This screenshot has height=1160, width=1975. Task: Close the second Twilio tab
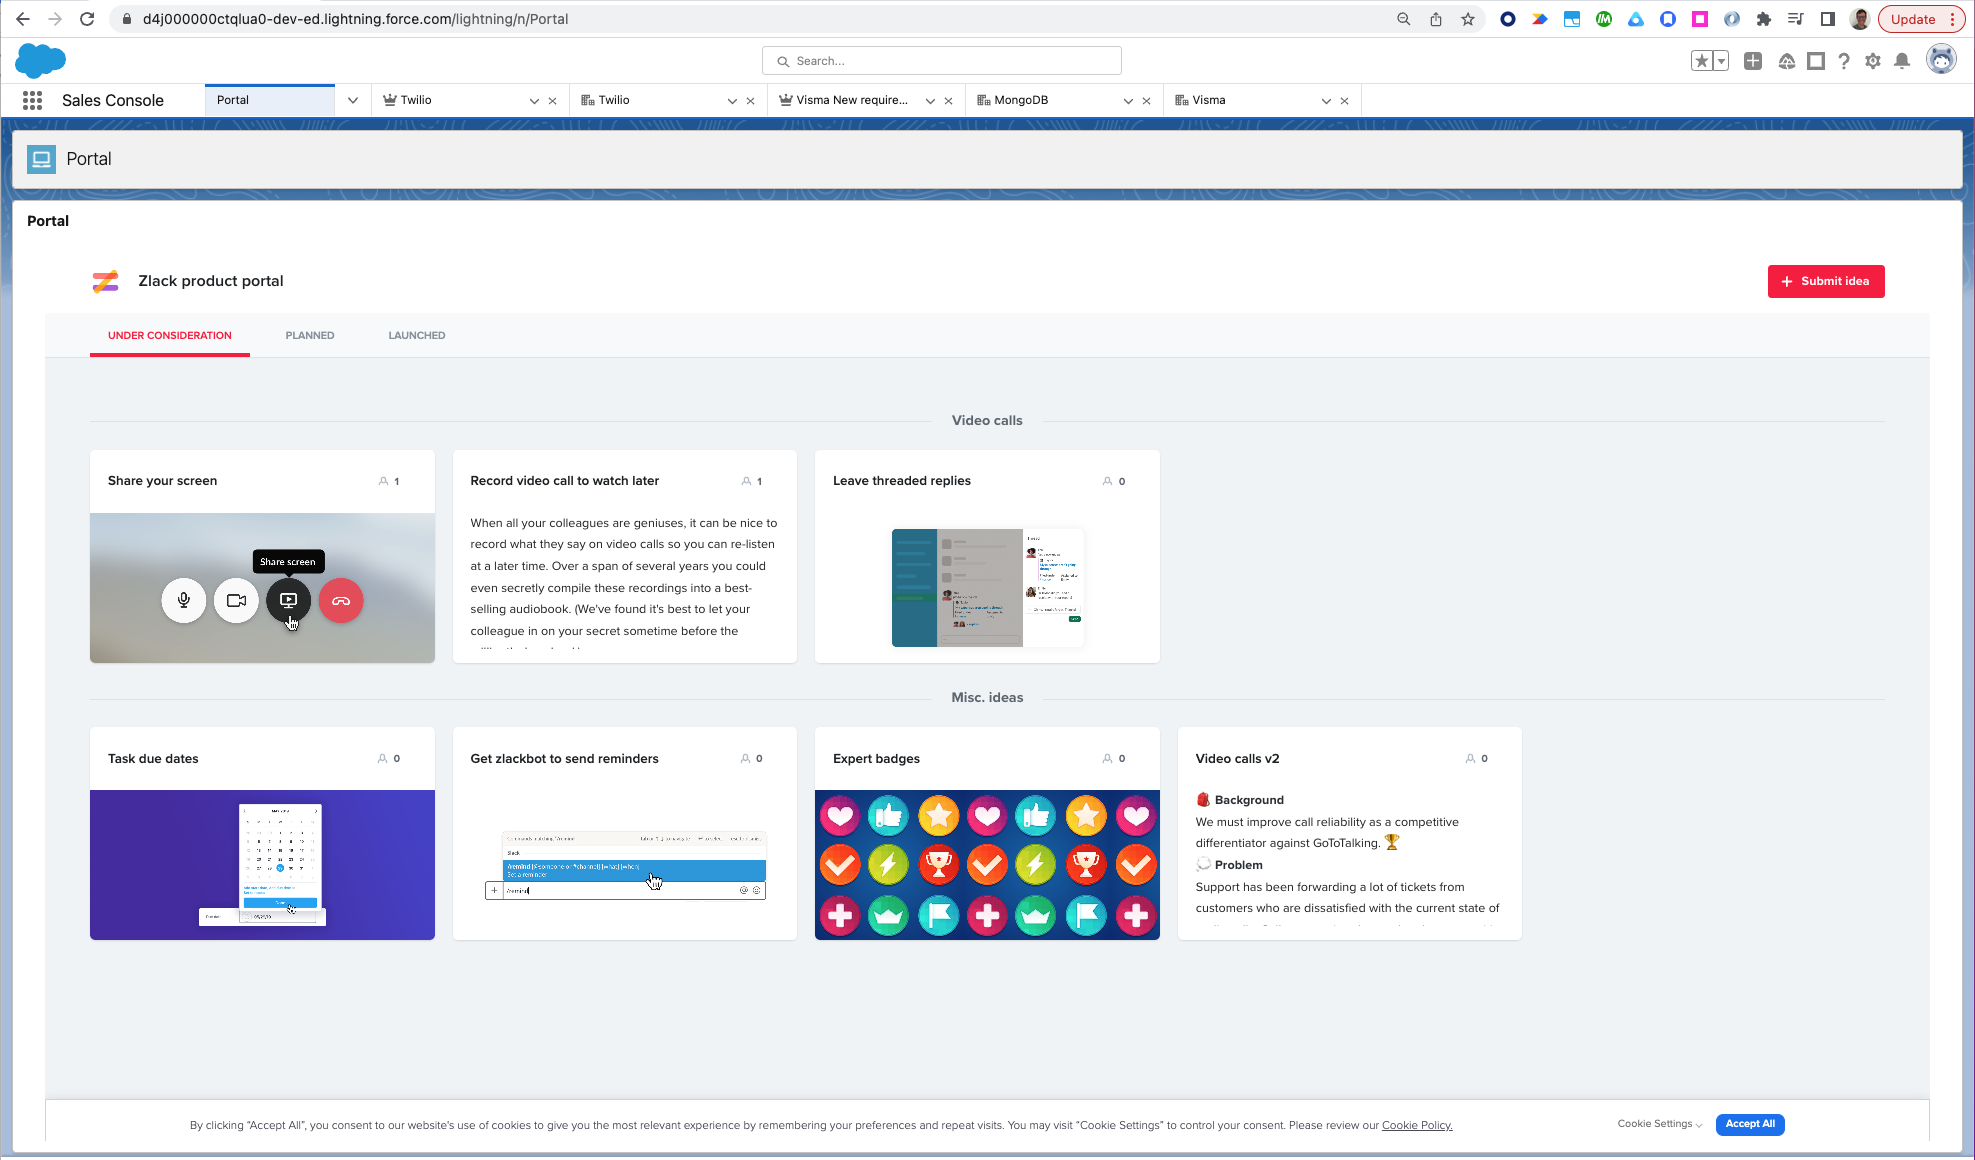pyautogui.click(x=750, y=101)
